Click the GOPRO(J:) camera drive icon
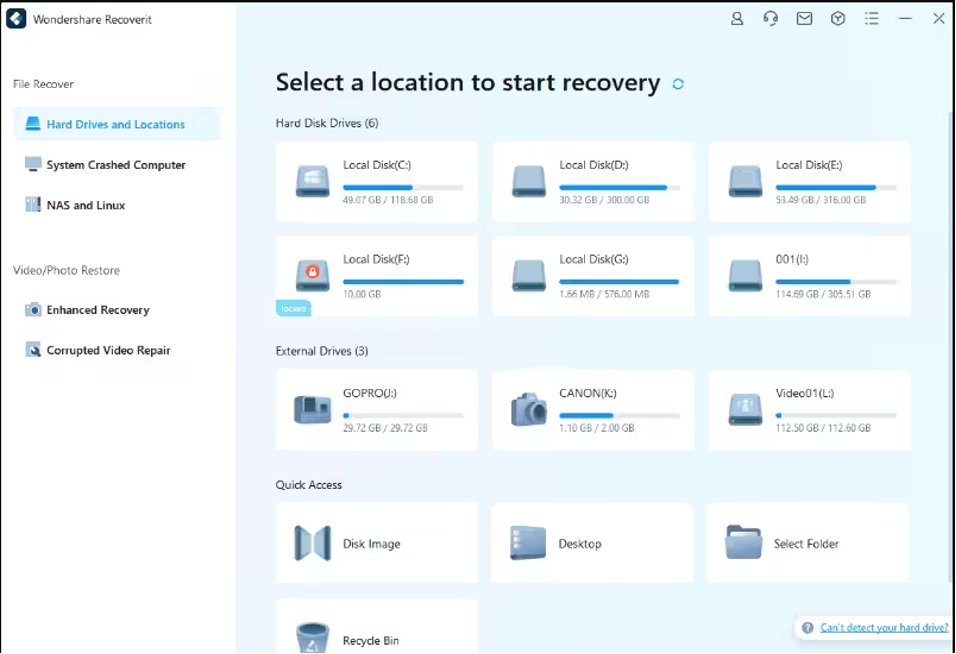The height and width of the screenshot is (654, 956). pos(313,409)
